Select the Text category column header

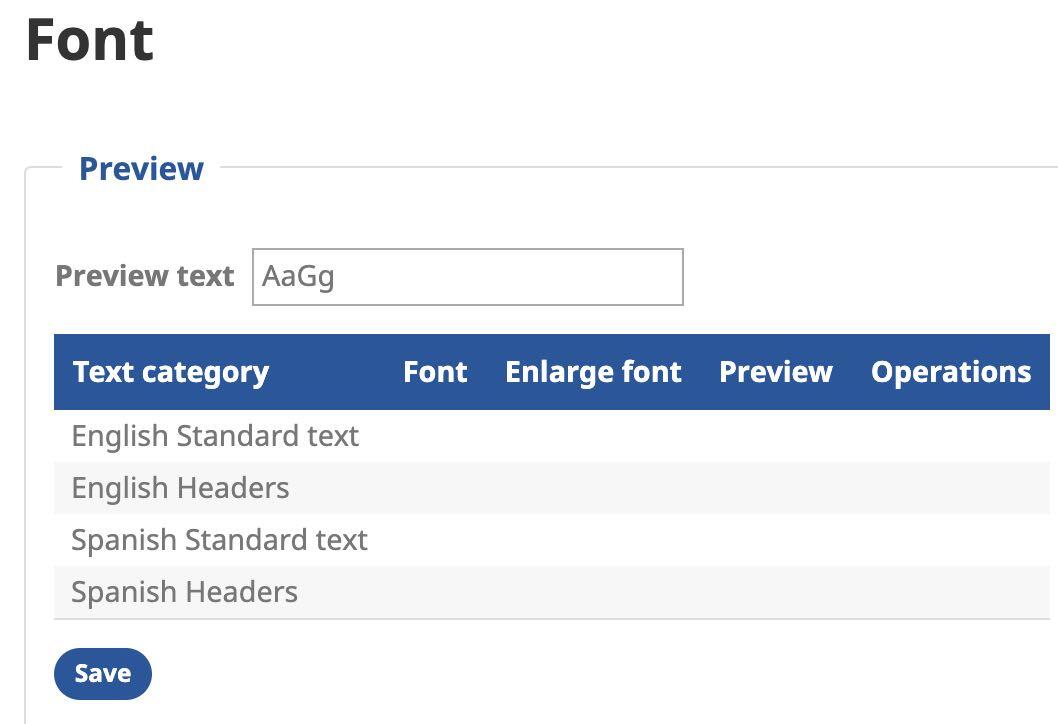click(171, 372)
